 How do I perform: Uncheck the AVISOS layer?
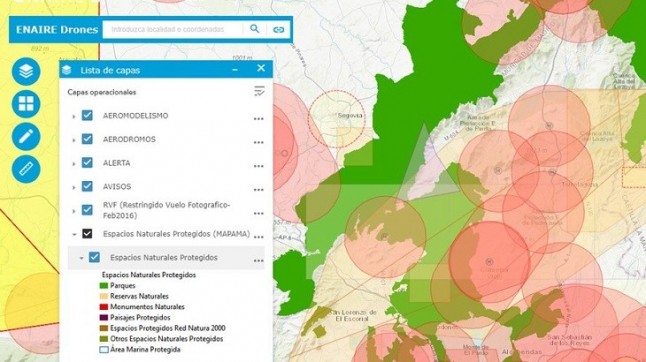(x=87, y=186)
